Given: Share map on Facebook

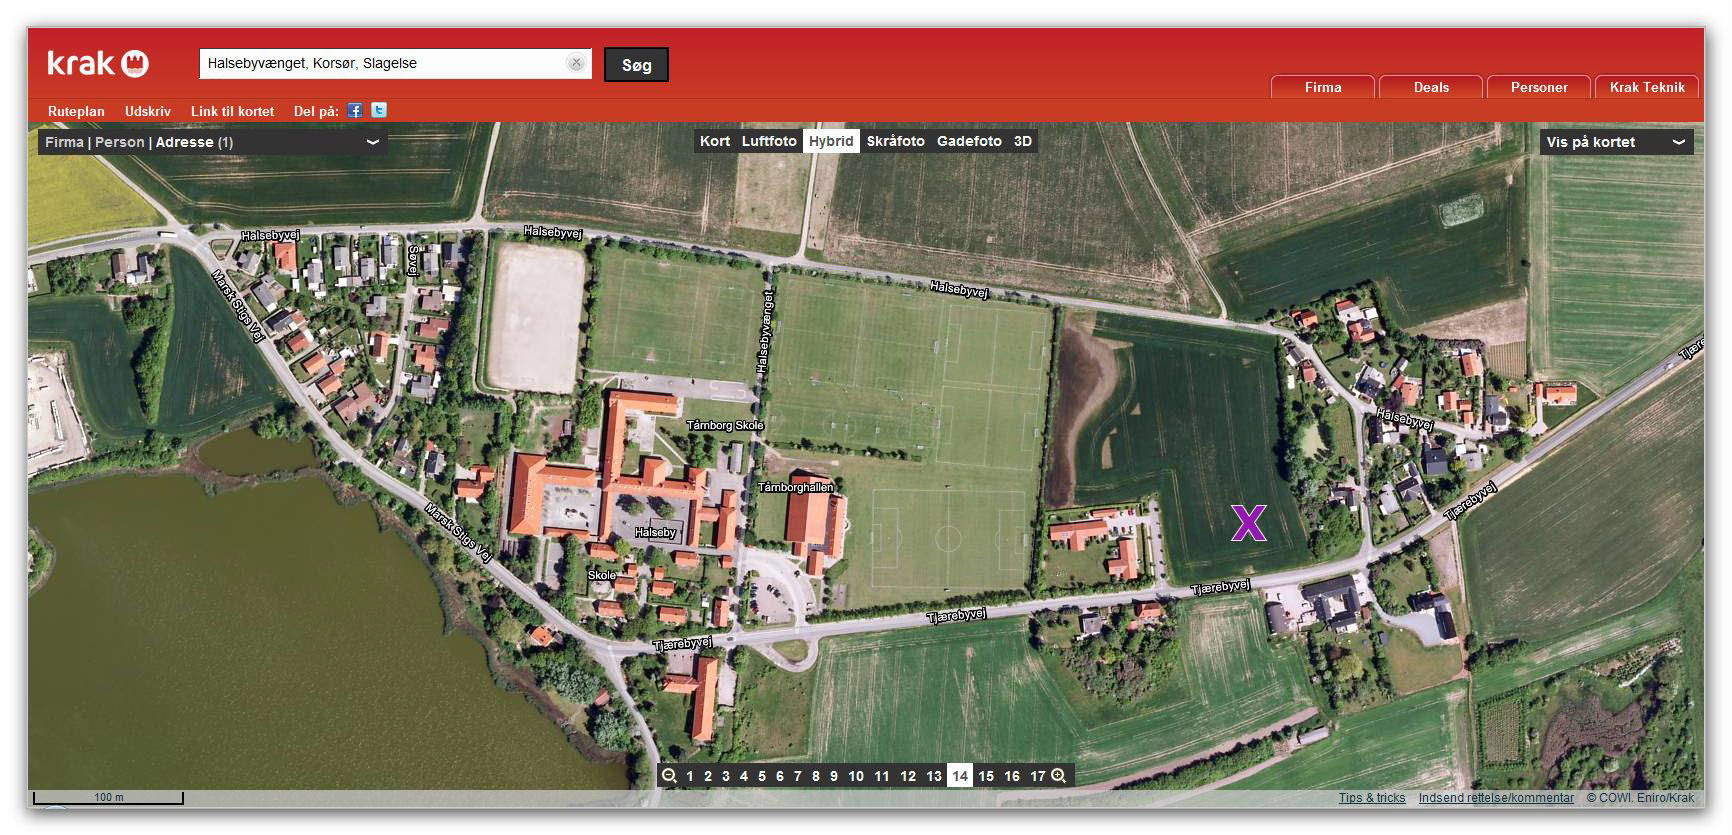Looking at the screenshot, I should pyautogui.click(x=355, y=111).
